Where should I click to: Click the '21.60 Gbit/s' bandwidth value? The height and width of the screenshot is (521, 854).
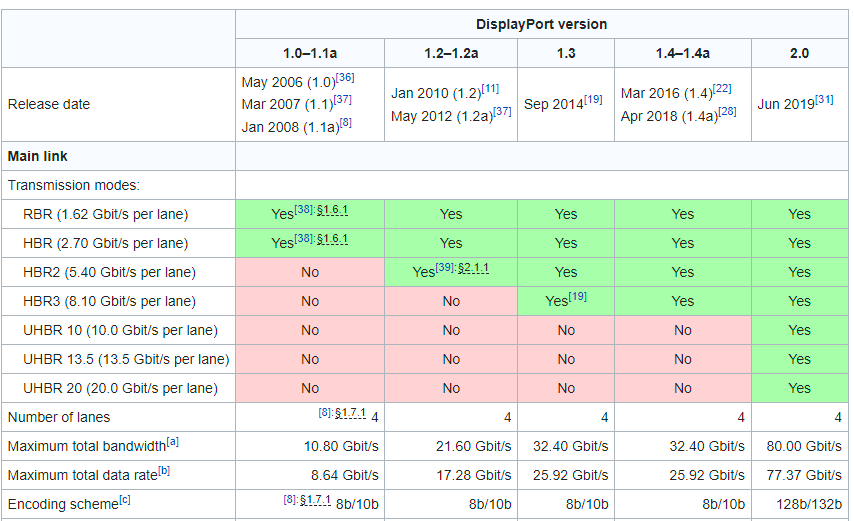coord(473,446)
